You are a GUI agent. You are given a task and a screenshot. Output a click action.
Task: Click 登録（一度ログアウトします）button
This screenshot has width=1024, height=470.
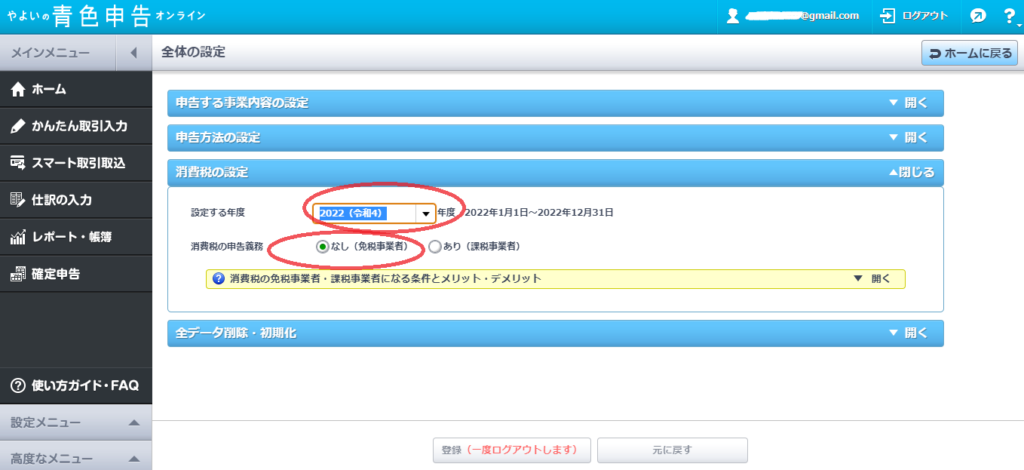[x=511, y=450]
